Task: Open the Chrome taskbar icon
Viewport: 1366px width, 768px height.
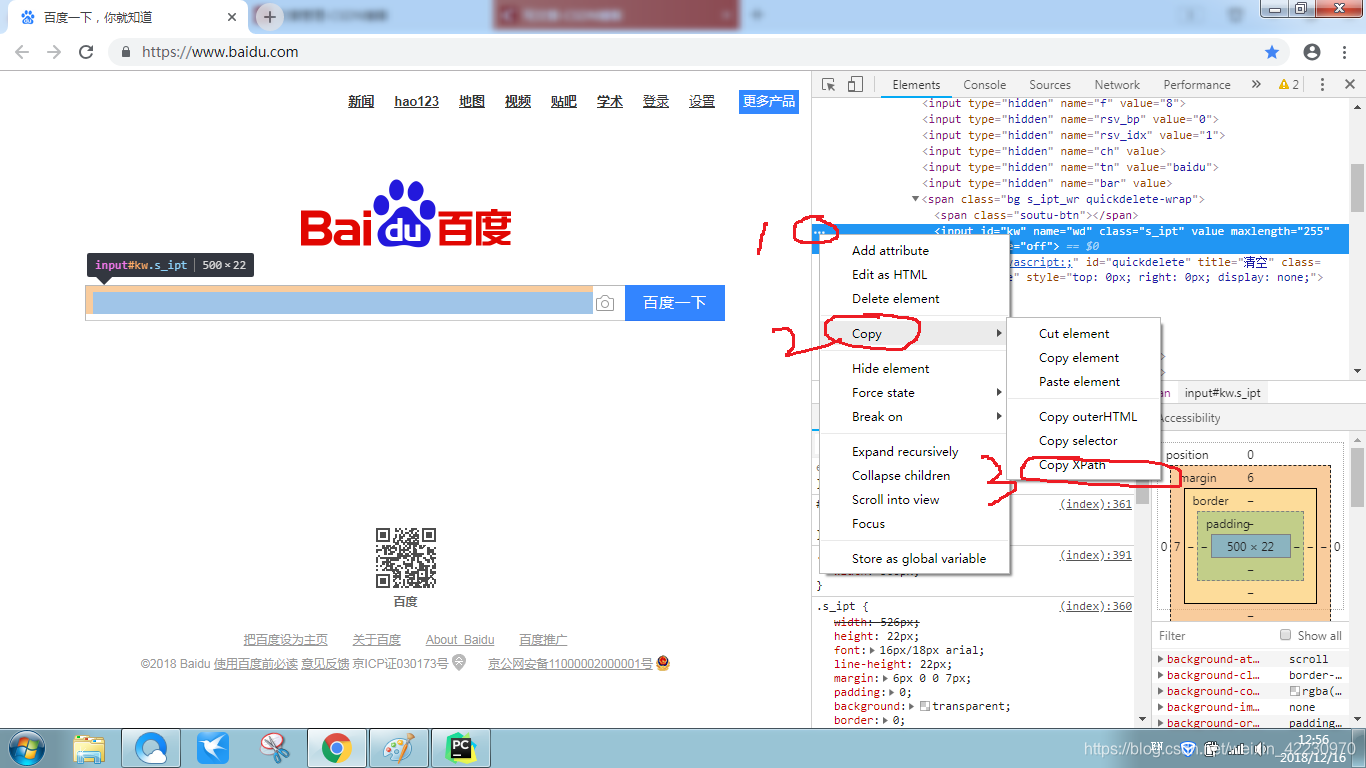Action: click(x=336, y=748)
